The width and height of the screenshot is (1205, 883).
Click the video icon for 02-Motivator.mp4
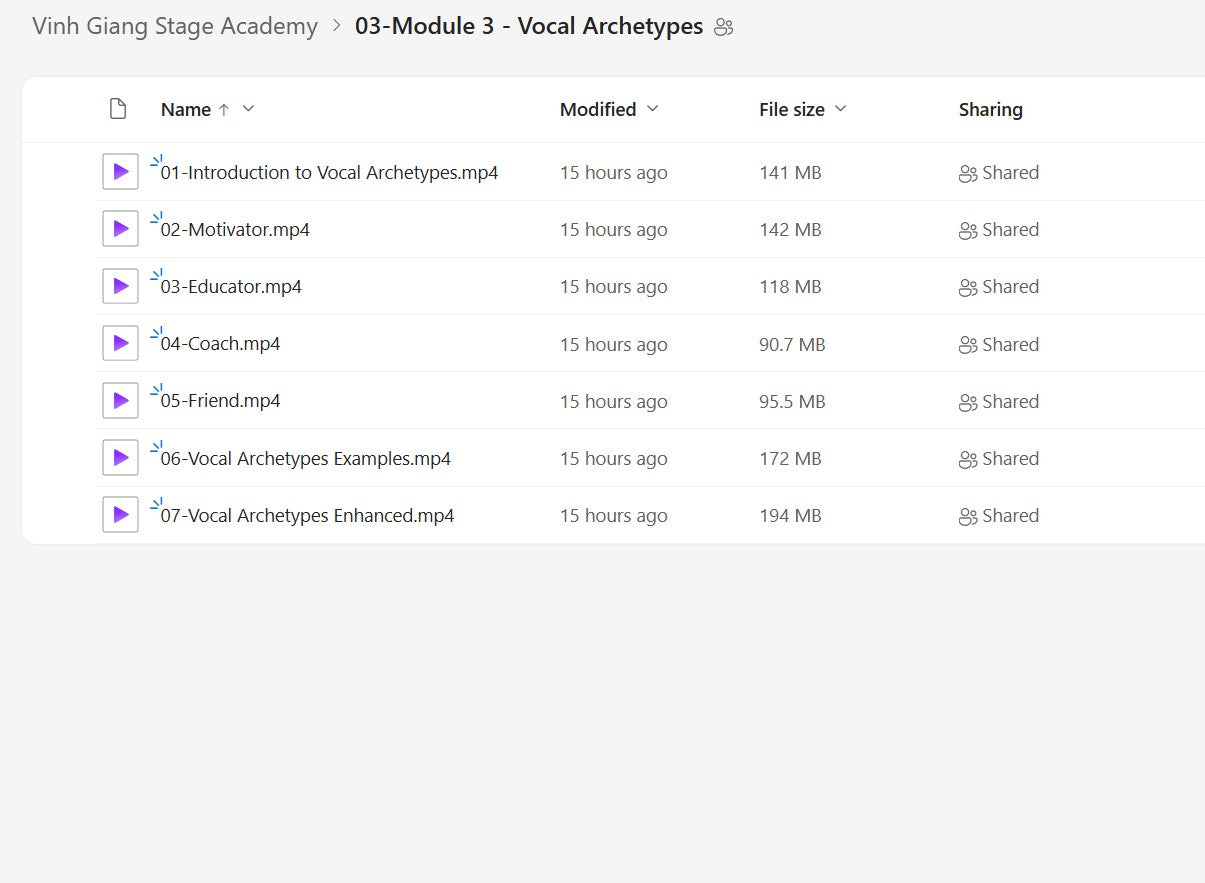(120, 229)
